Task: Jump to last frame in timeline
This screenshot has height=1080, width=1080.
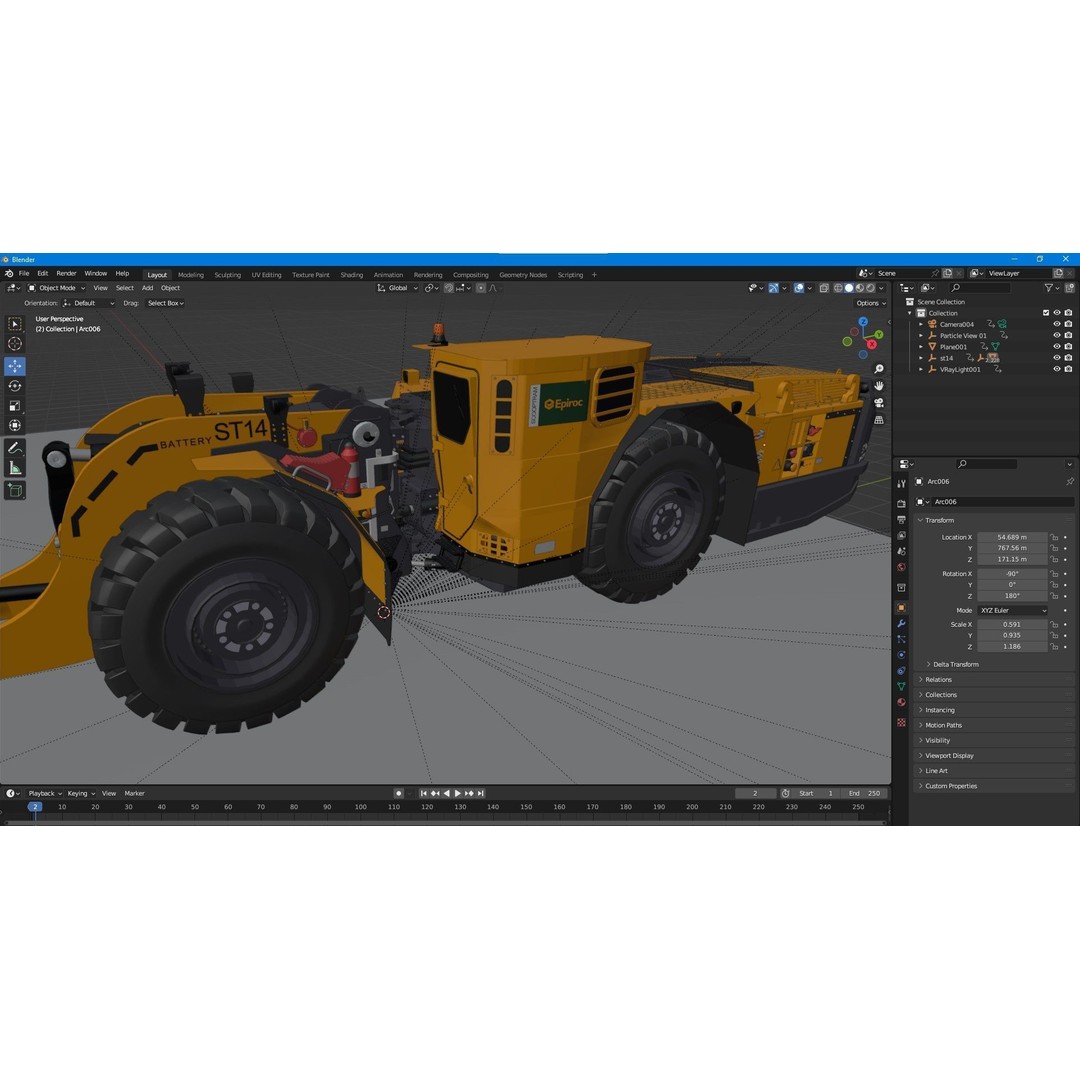Action: click(481, 793)
